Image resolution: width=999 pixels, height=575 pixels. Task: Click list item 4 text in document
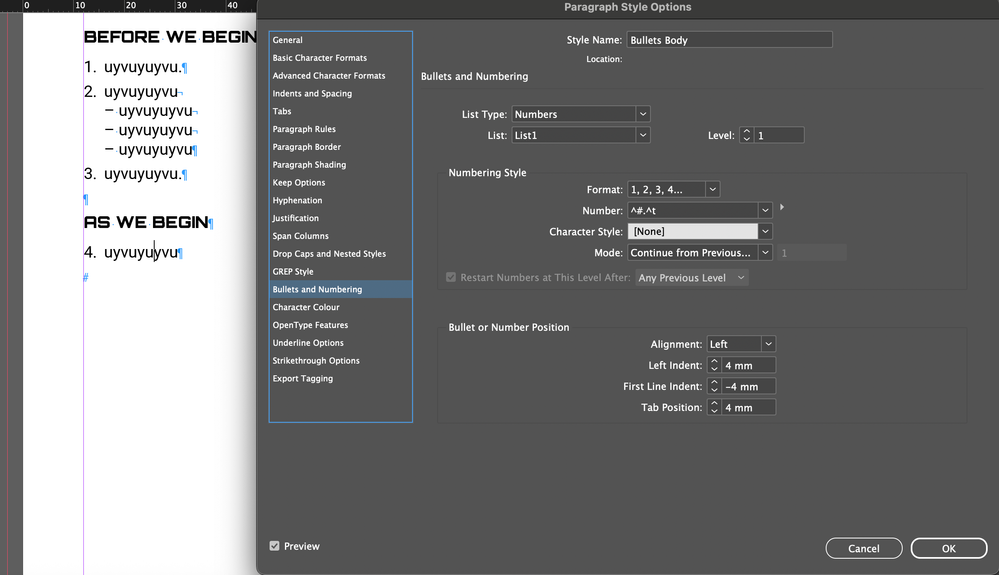pyautogui.click(x=141, y=252)
